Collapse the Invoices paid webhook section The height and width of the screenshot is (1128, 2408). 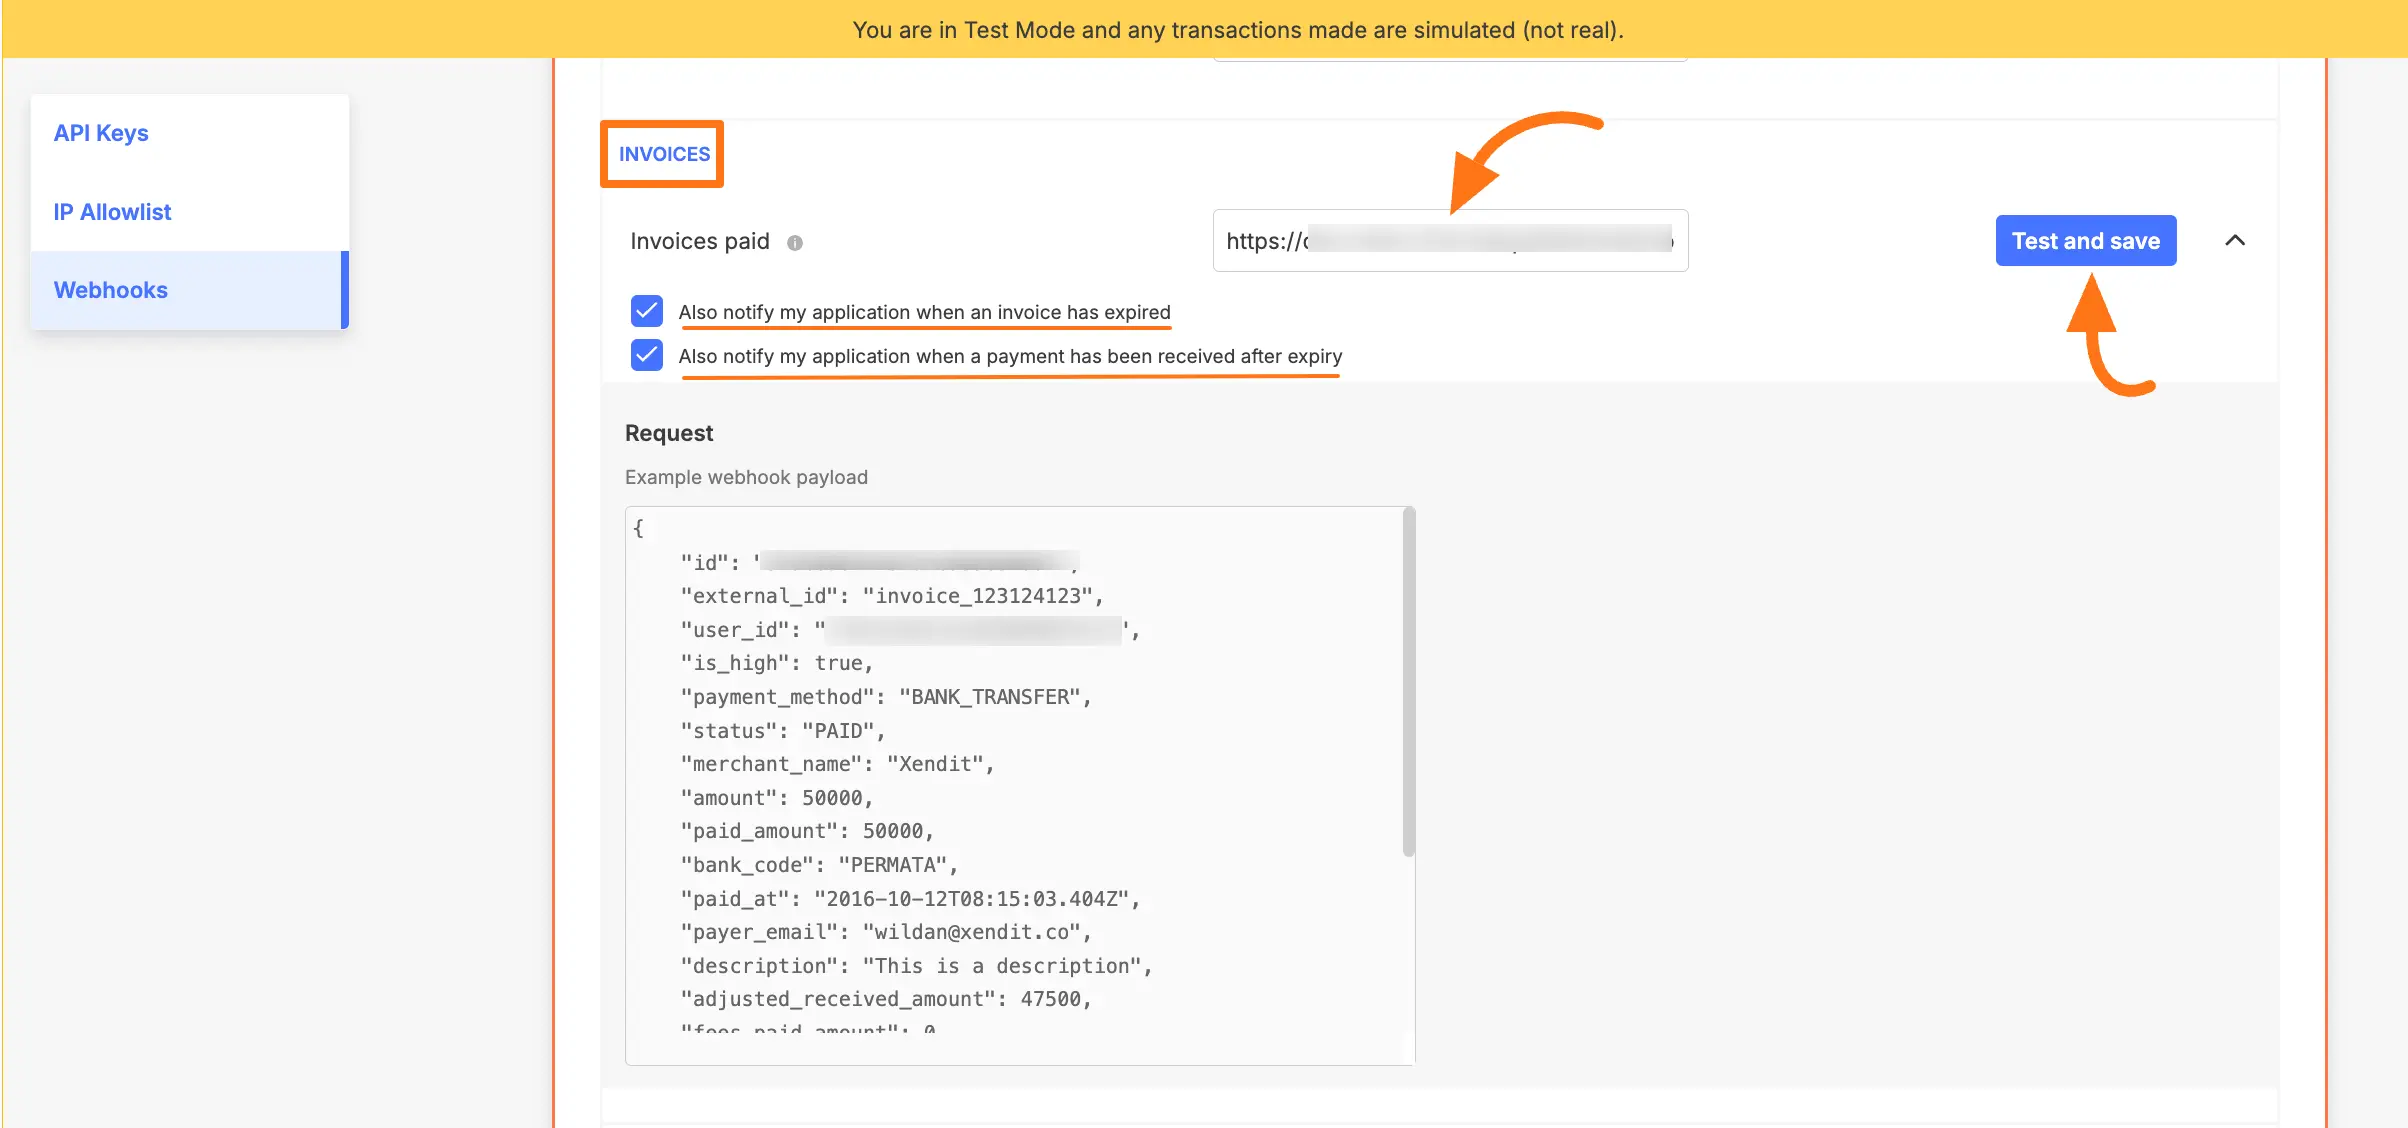[2236, 240]
